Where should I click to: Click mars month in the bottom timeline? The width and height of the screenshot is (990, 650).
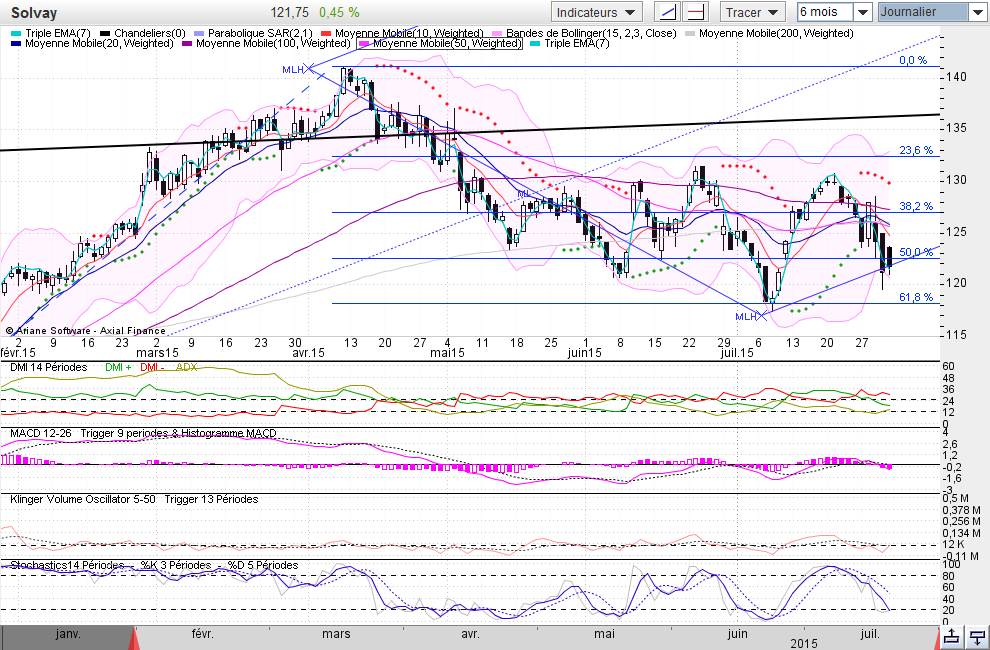tap(336, 634)
